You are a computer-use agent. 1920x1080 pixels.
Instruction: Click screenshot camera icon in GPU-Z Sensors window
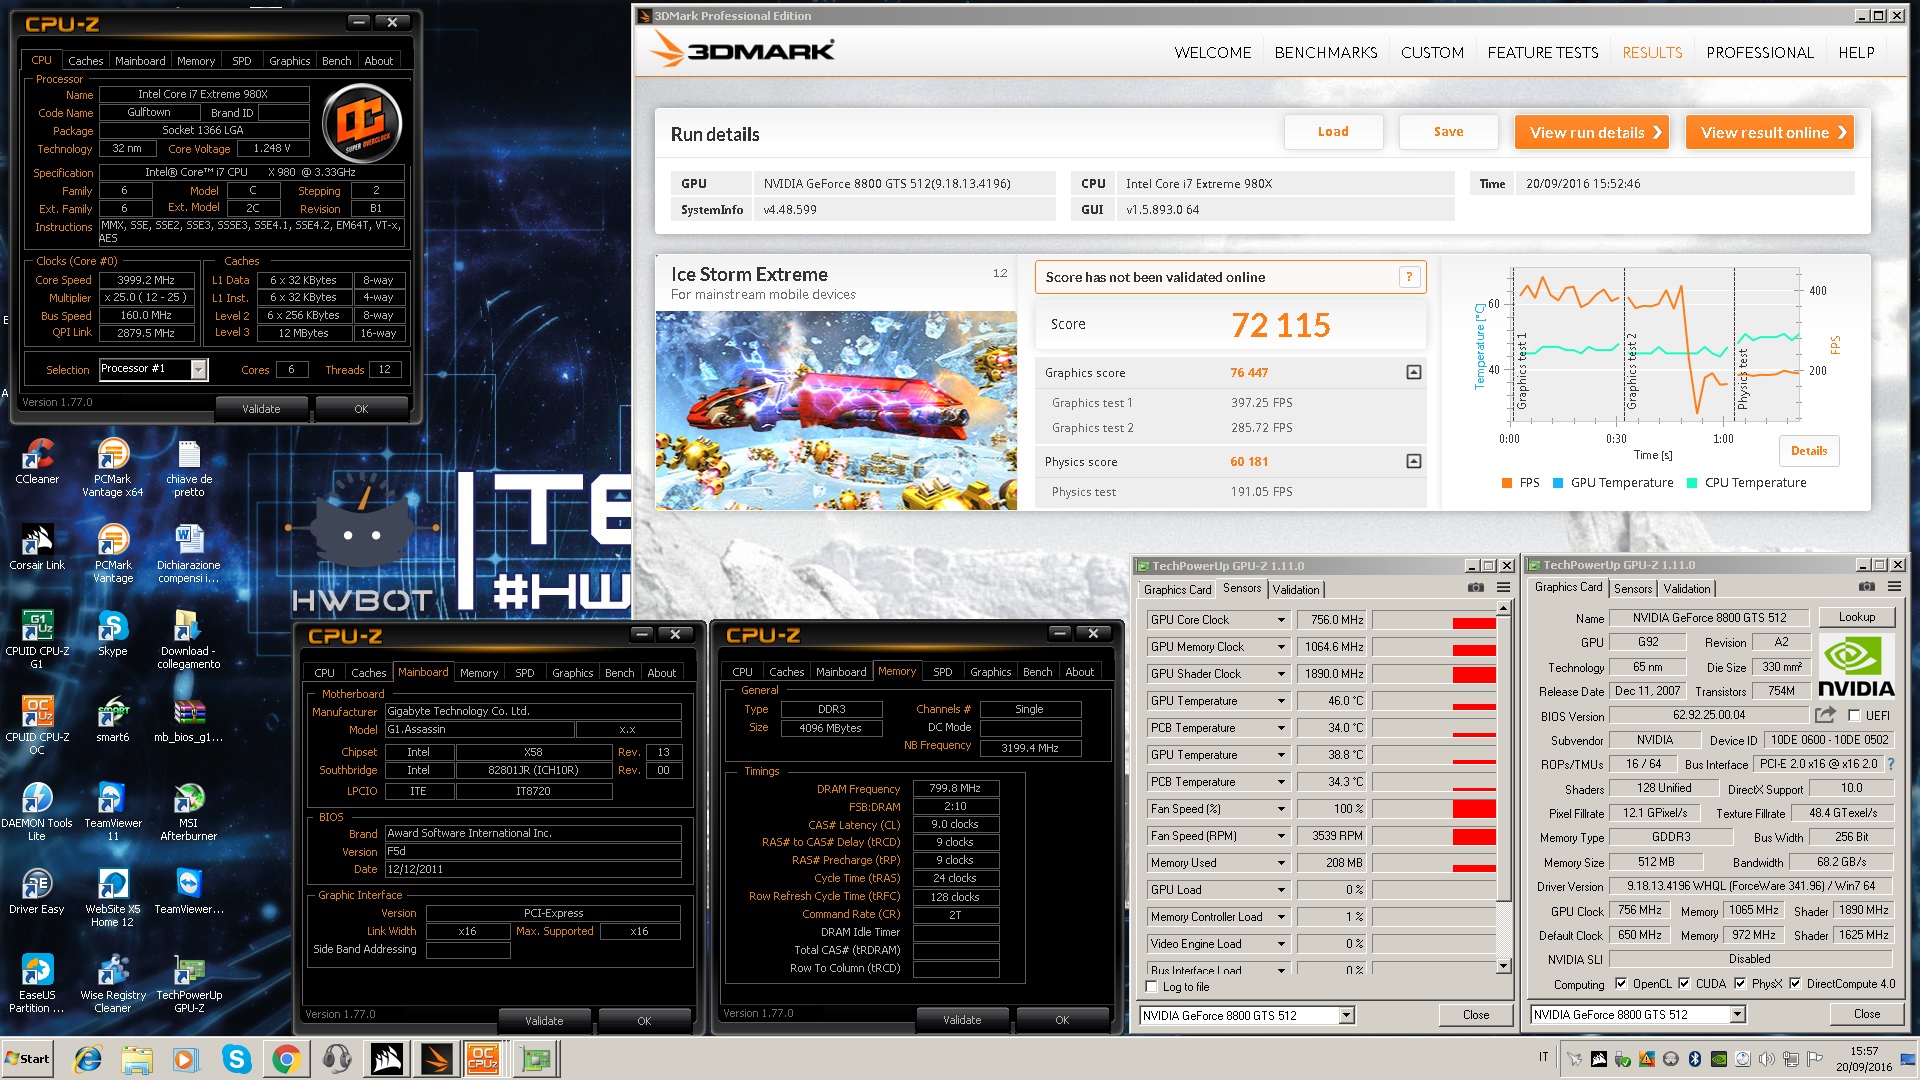tap(1475, 588)
